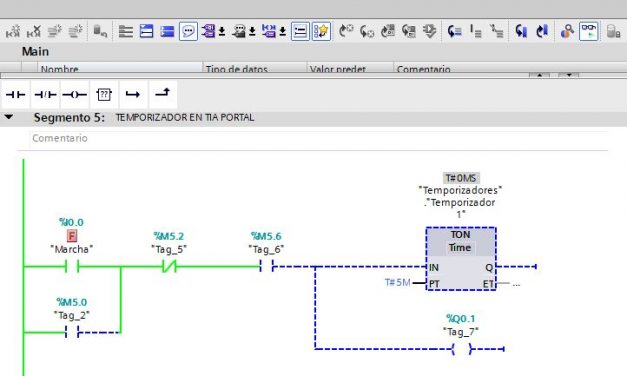Click the up arrow with block grid icon
This screenshot has height=376, width=627.
[x=387, y=31]
